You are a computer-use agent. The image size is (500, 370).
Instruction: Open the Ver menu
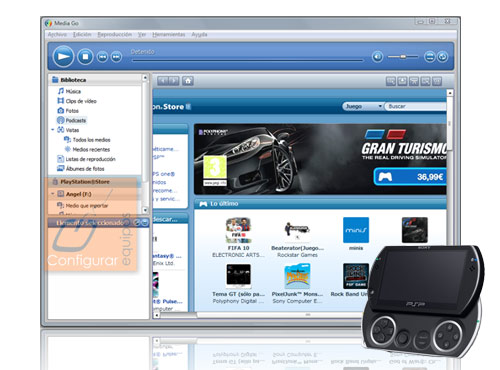(x=142, y=35)
